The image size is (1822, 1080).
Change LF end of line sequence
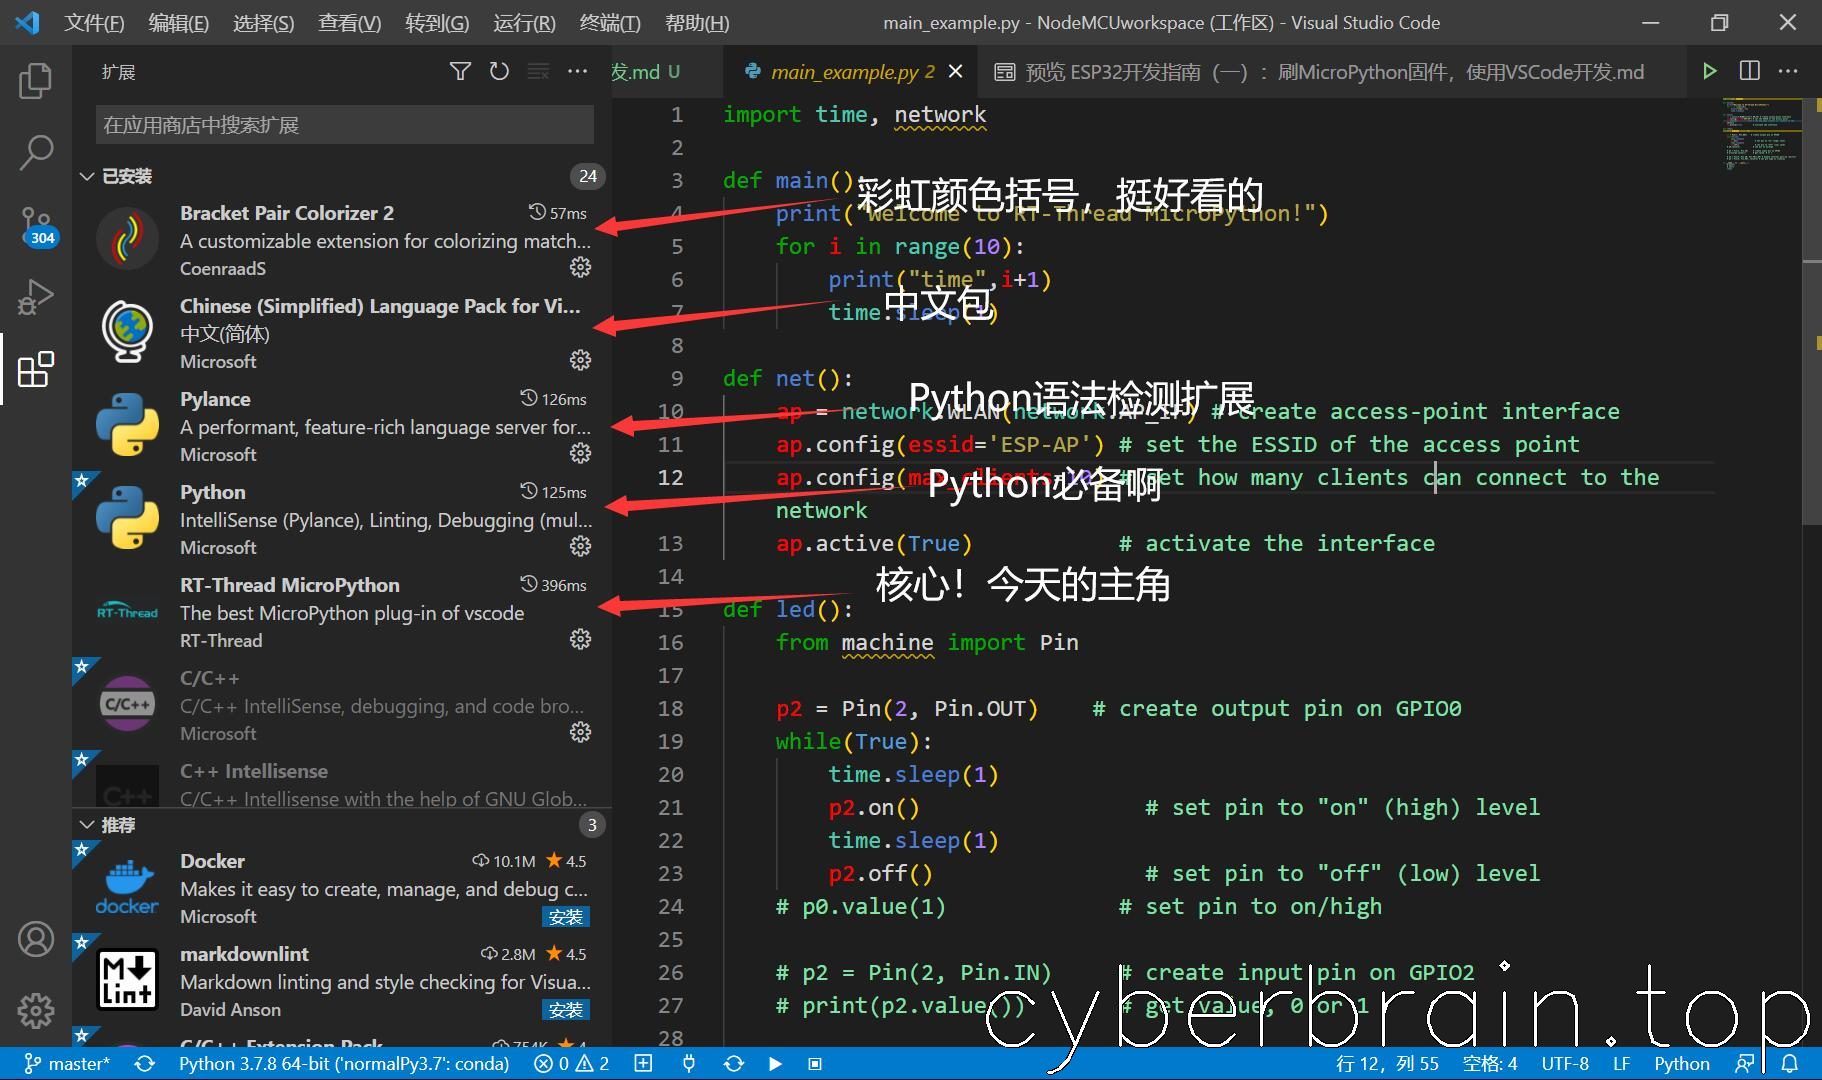pos(1621,1063)
